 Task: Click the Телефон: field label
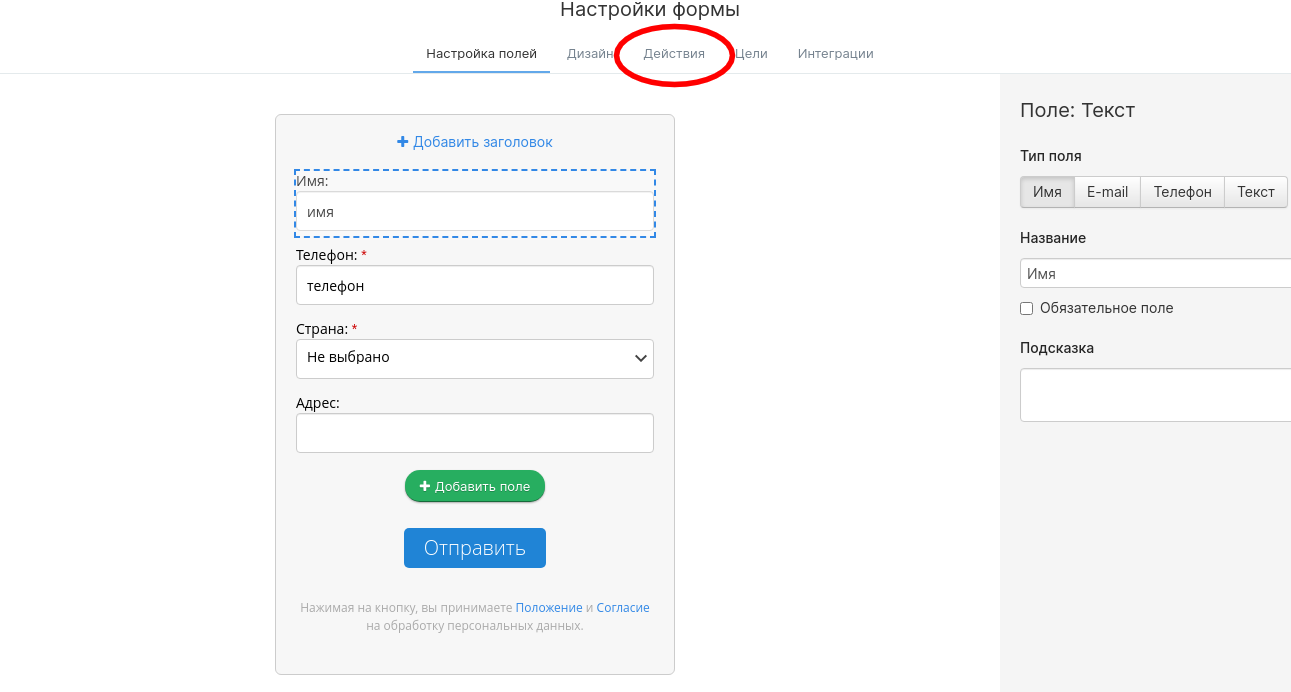pyautogui.click(x=327, y=255)
